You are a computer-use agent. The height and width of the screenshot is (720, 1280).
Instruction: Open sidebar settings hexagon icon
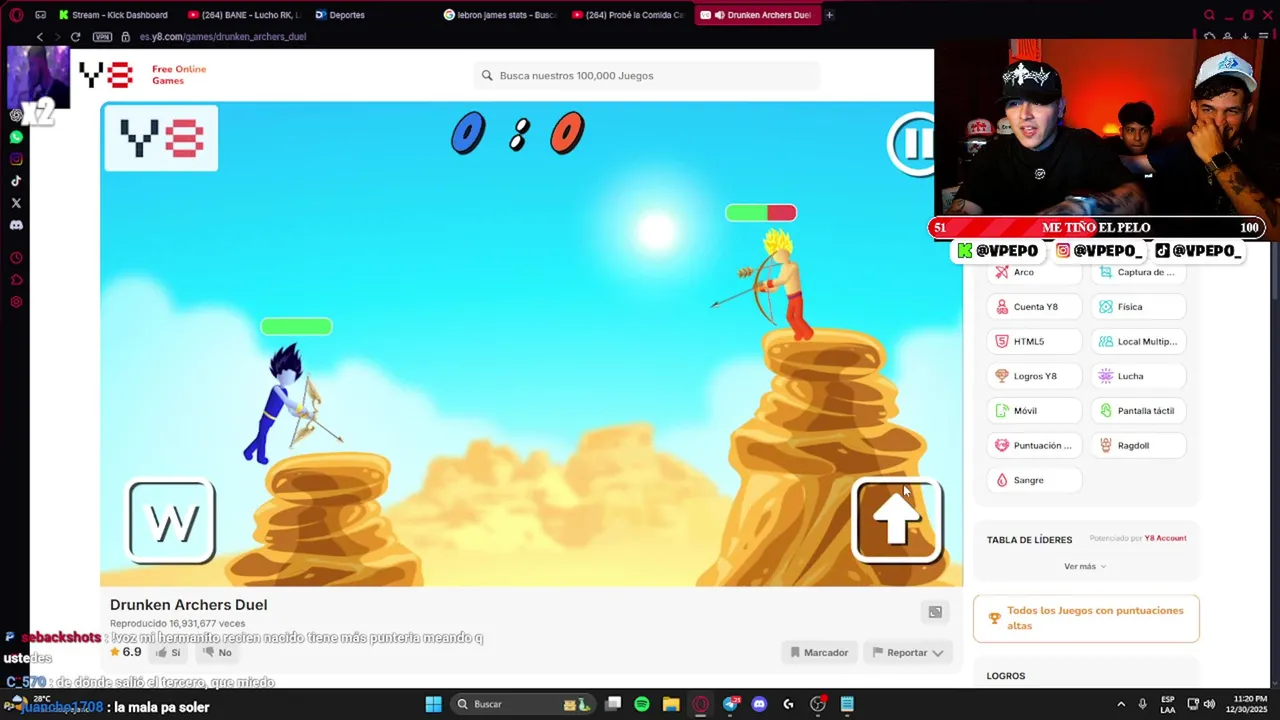(16, 302)
